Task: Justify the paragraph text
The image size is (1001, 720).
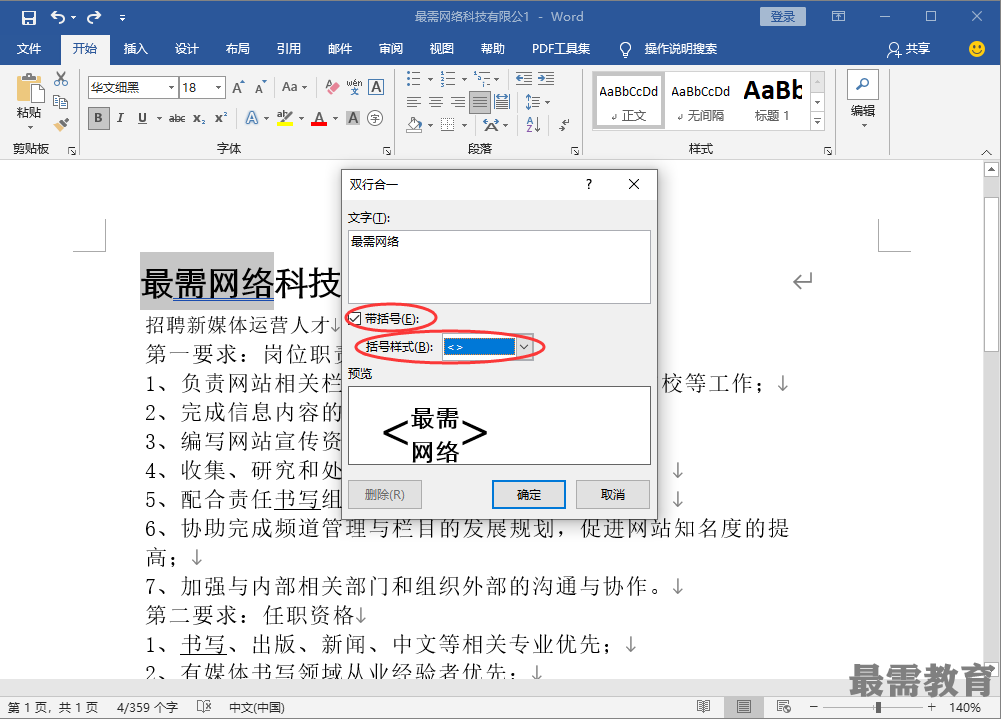Action: [479, 102]
